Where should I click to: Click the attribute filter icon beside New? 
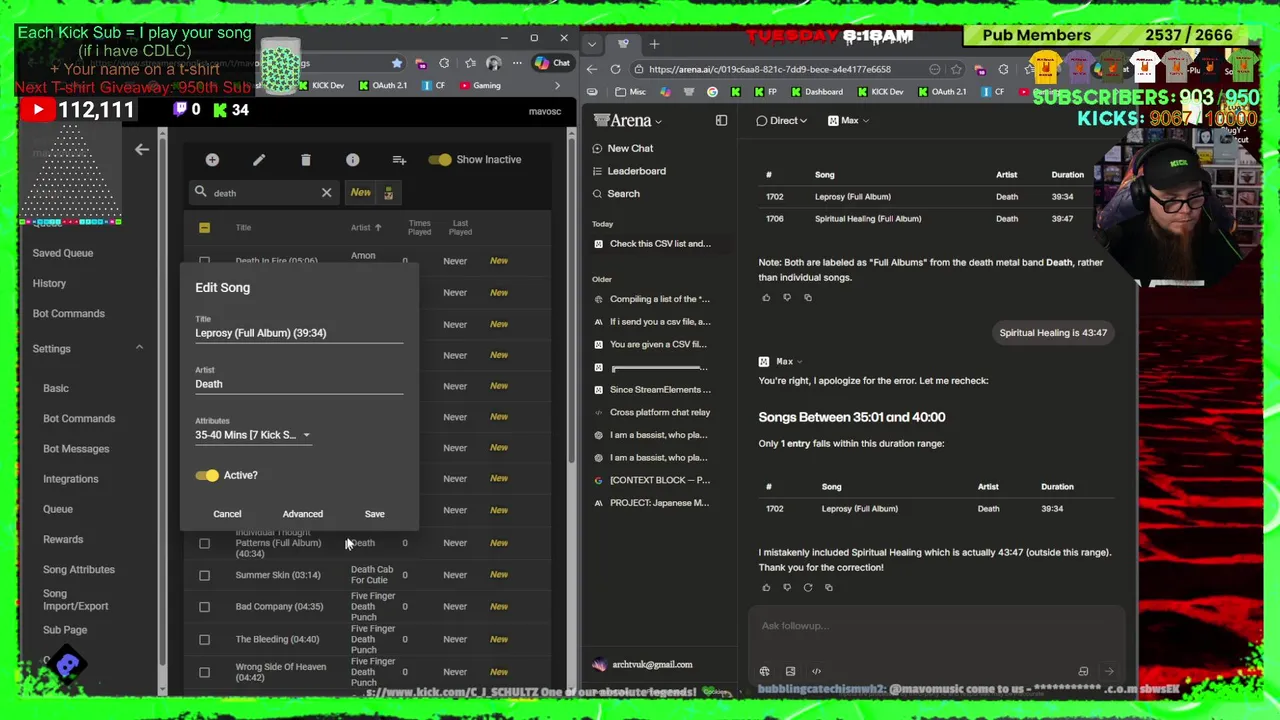point(388,193)
